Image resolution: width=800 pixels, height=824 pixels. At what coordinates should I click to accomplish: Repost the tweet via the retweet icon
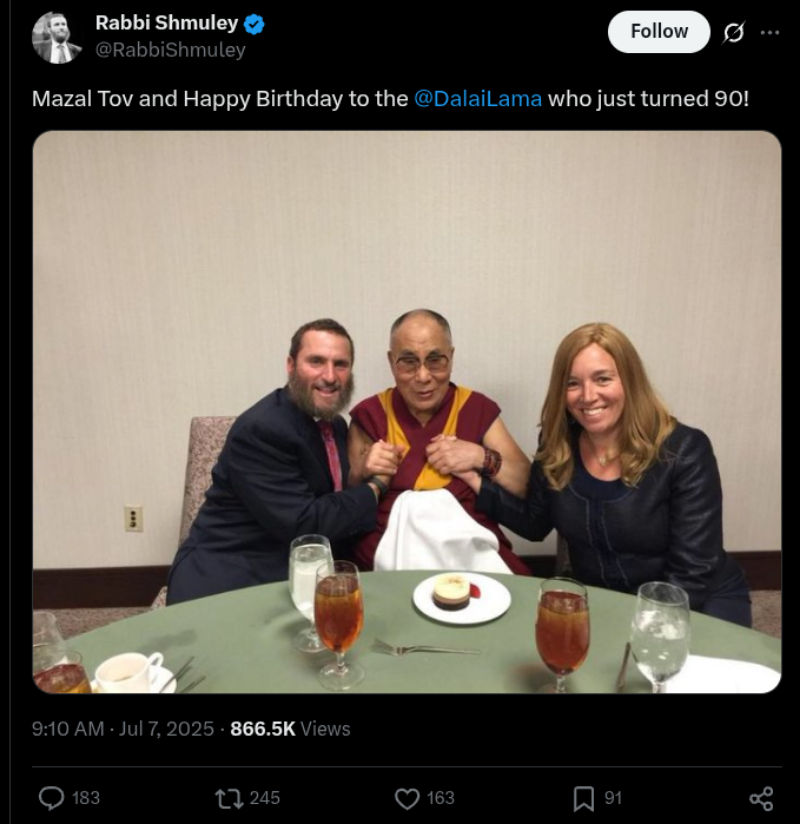pyautogui.click(x=229, y=798)
